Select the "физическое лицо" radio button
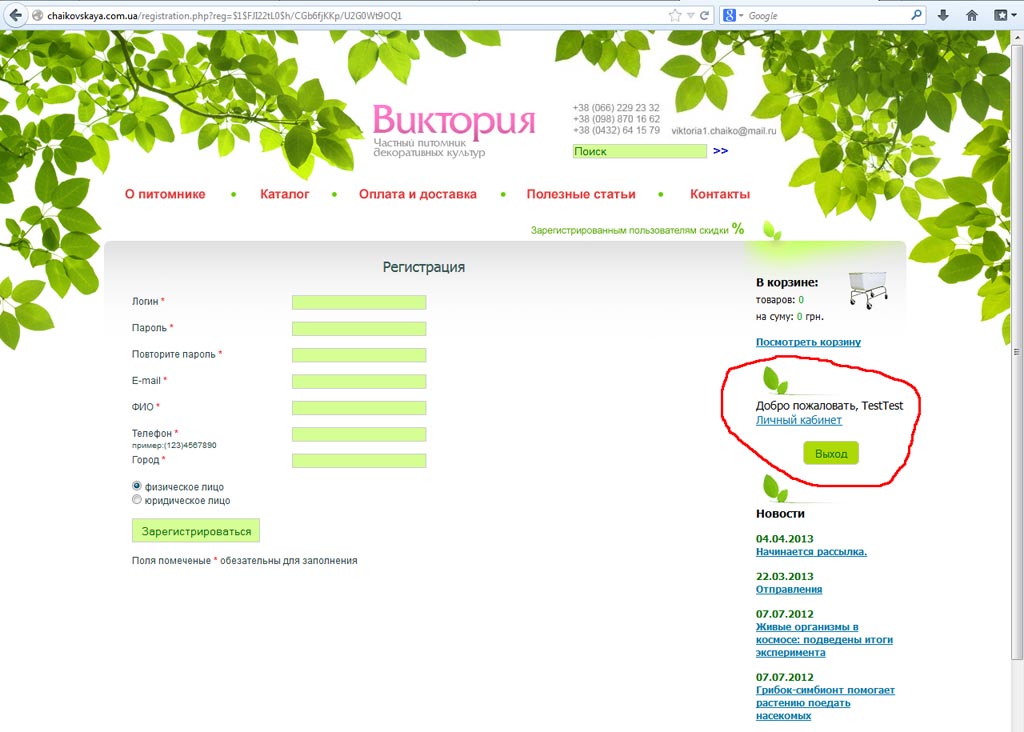 click(x=137, y=486)
